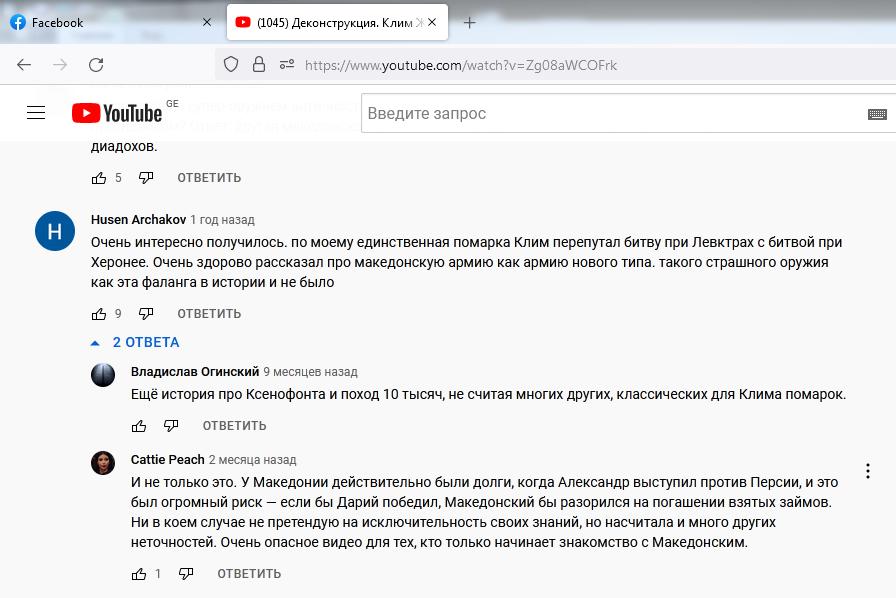Open YouTube hamburger guide menu
Viewport: 896px width, 598px height.
pyautogui.click(x=36, y=113)
